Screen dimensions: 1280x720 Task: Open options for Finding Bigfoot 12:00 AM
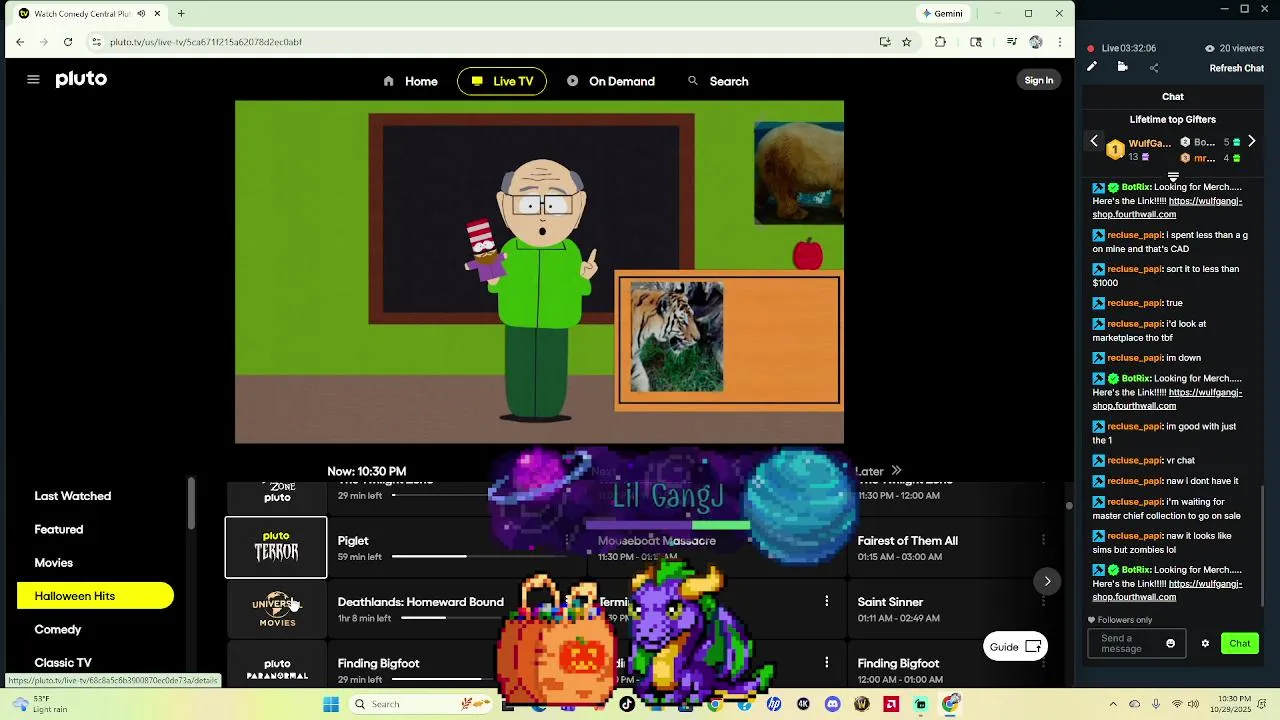[x=1043, y=662]
